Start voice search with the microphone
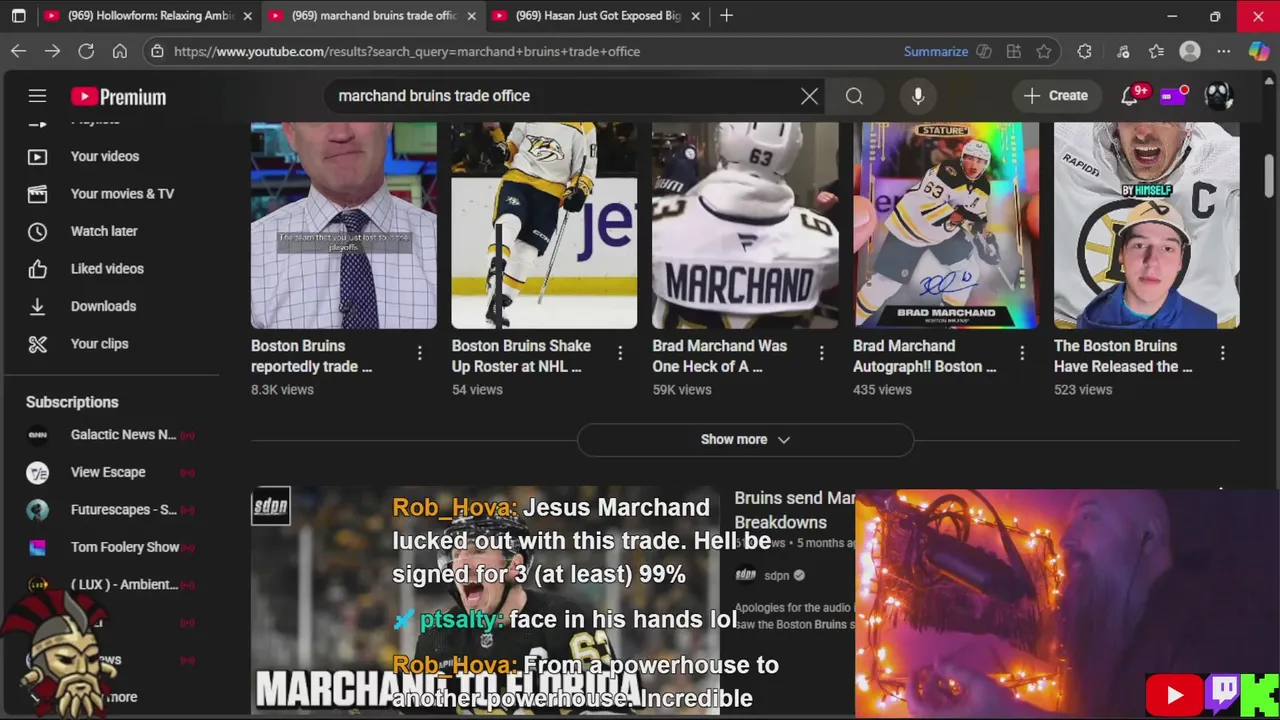This screenshot has width=1280, height=720. [918, 96]
